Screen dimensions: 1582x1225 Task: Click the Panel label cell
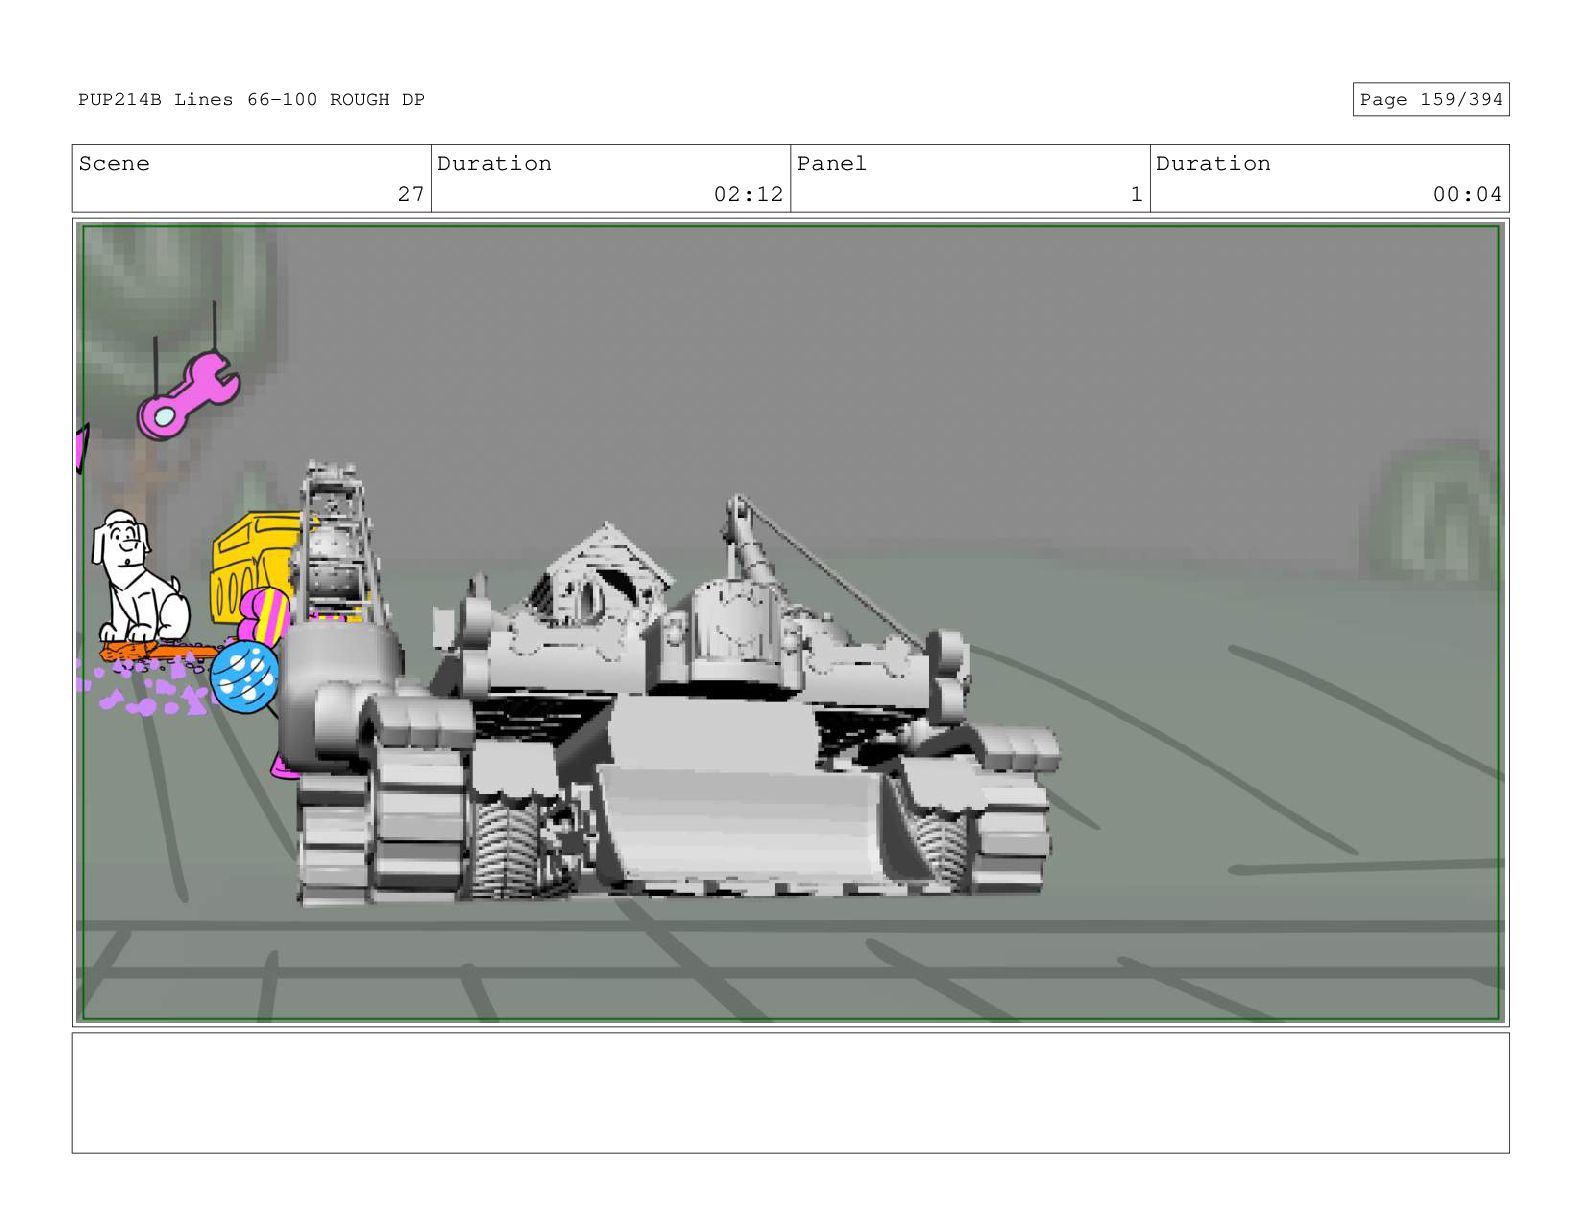tap(970, 178)
